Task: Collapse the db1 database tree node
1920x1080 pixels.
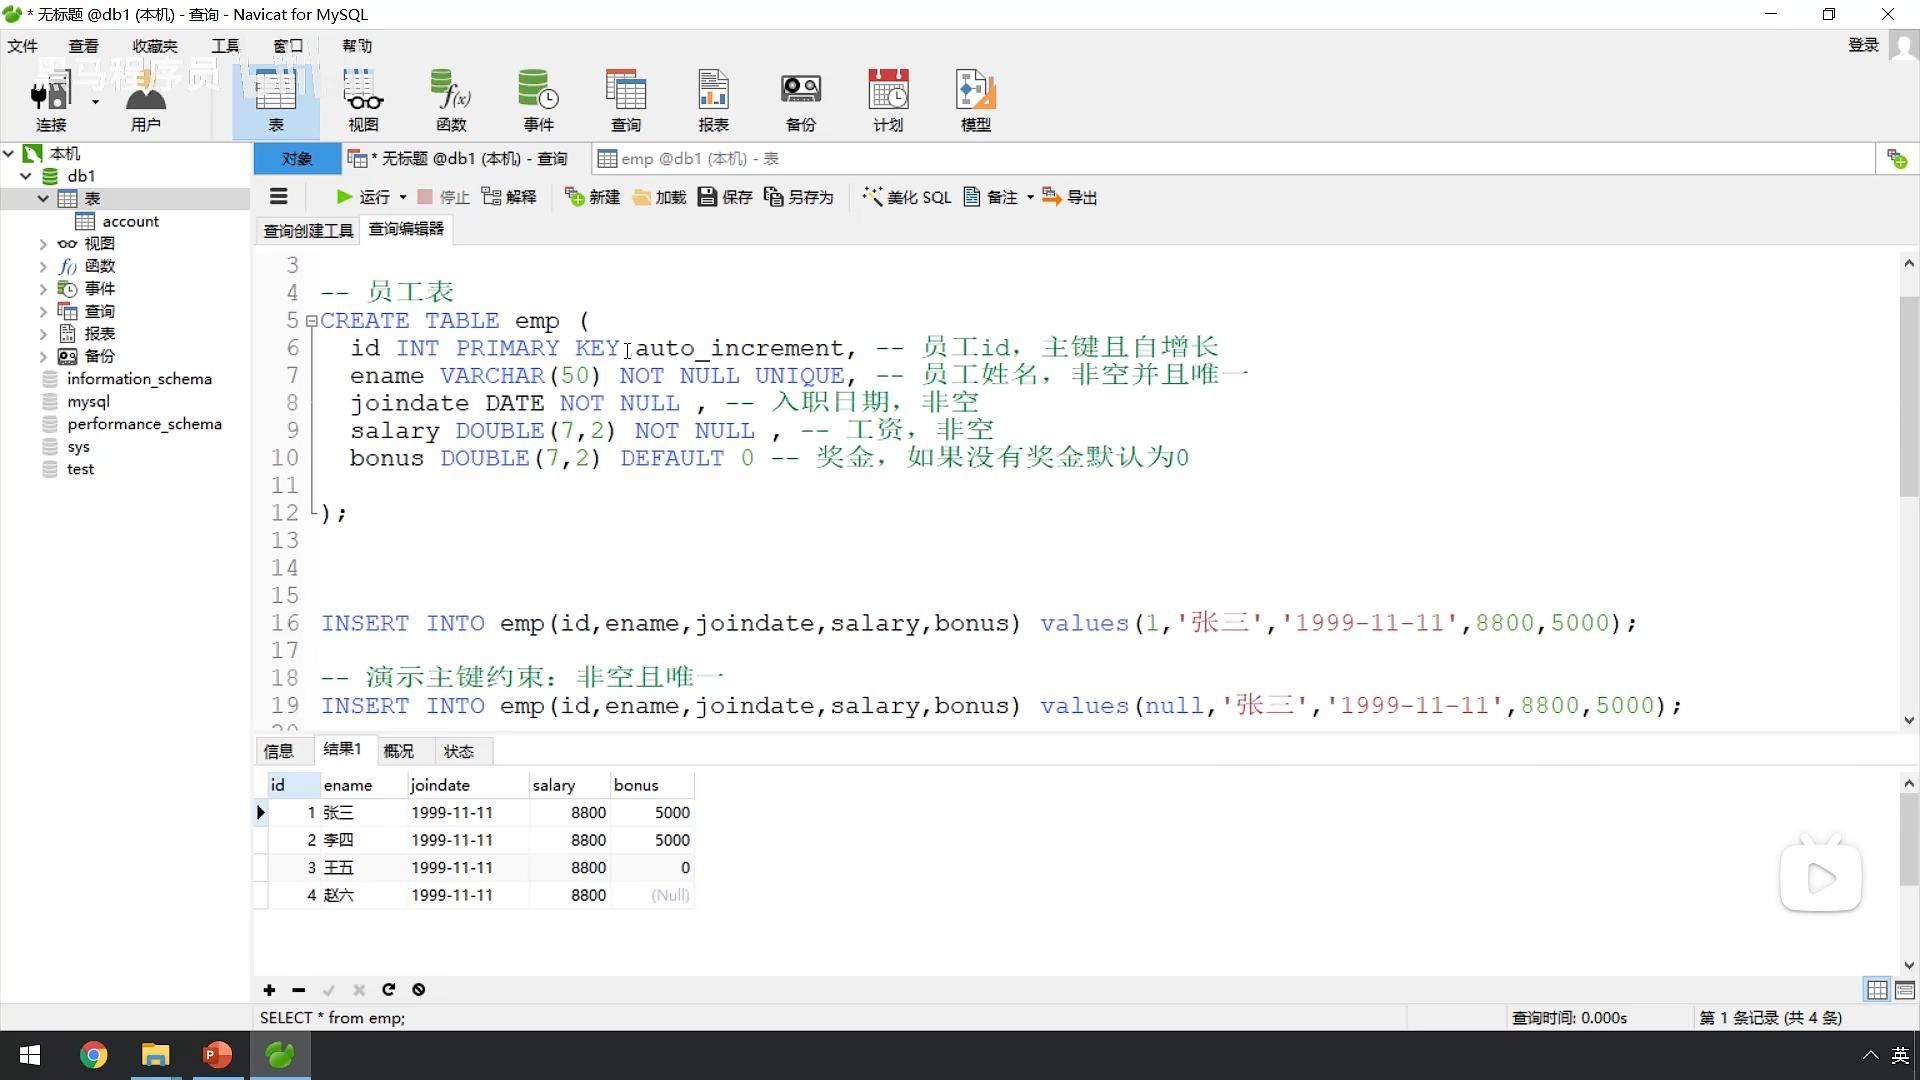Action: [x=26, y=176]
